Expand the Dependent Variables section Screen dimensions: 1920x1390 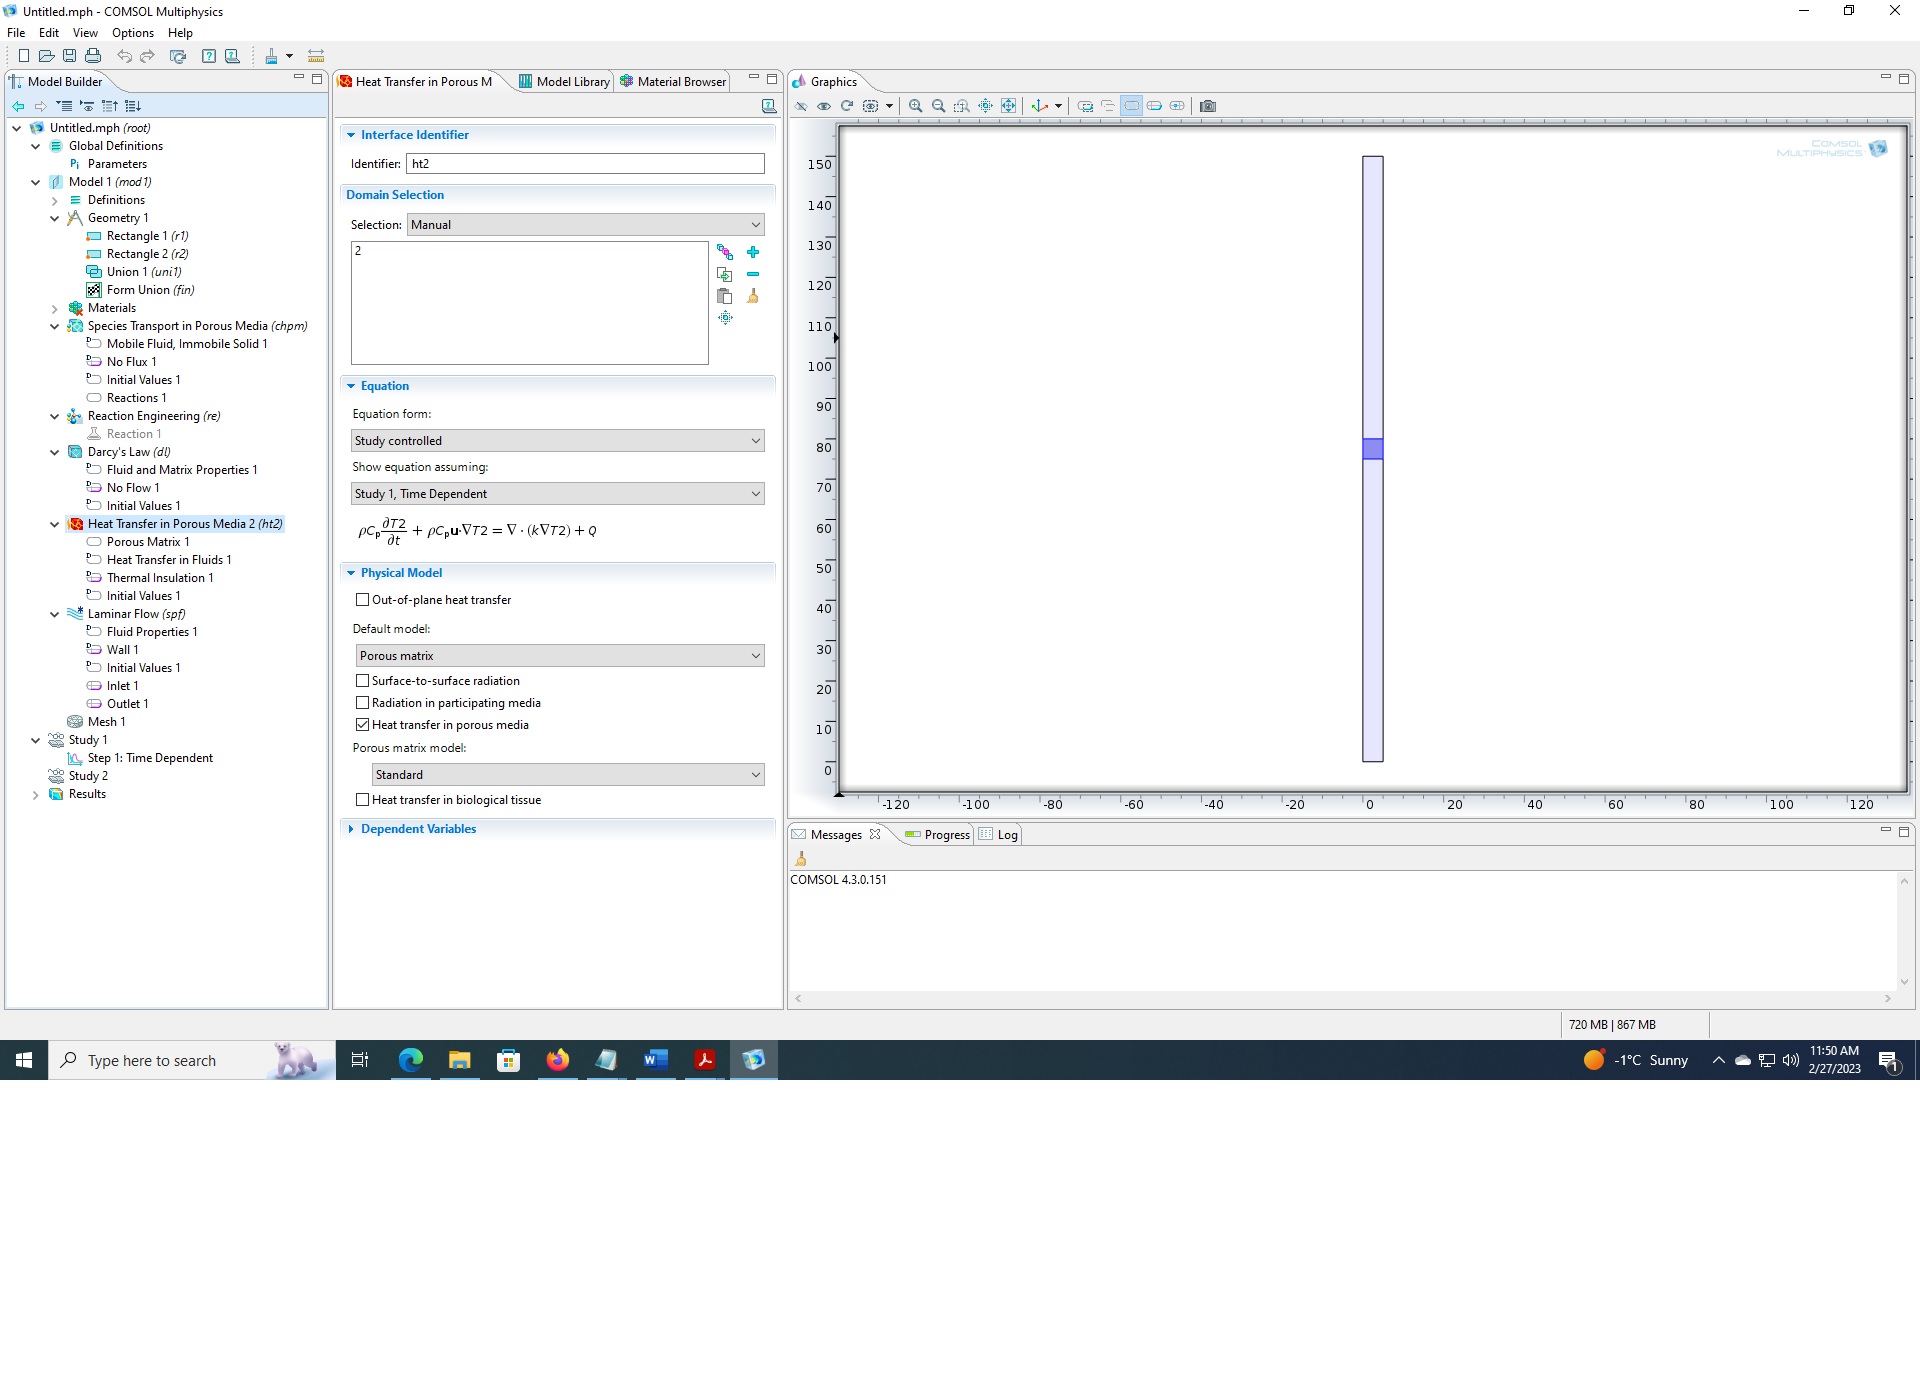pos(418,829)
